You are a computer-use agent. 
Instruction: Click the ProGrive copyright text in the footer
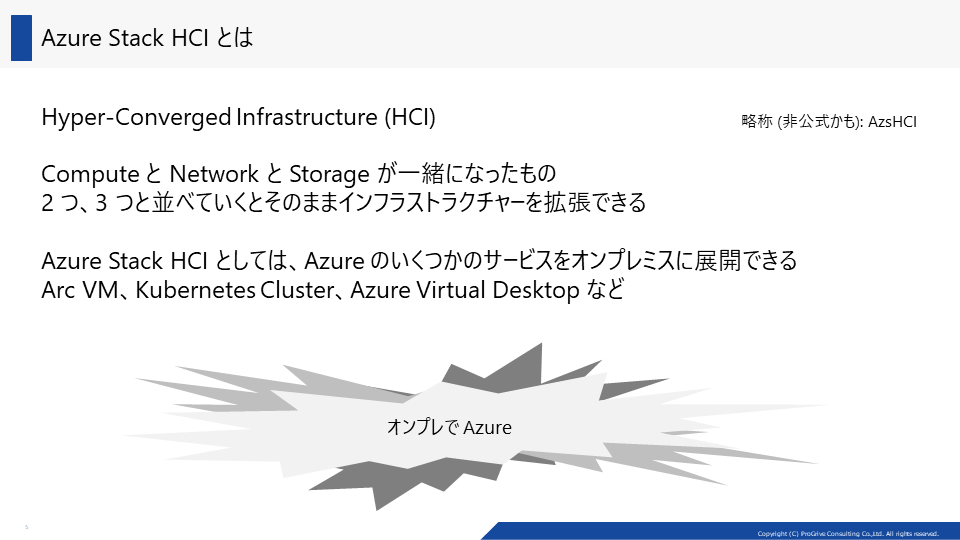(x=848, y=534)
